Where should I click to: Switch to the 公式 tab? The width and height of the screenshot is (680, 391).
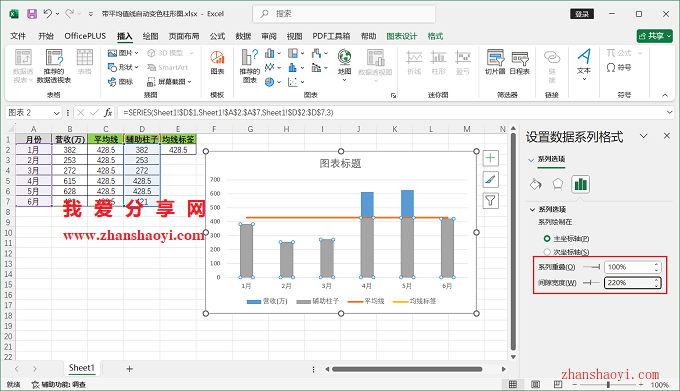[217, 36]
